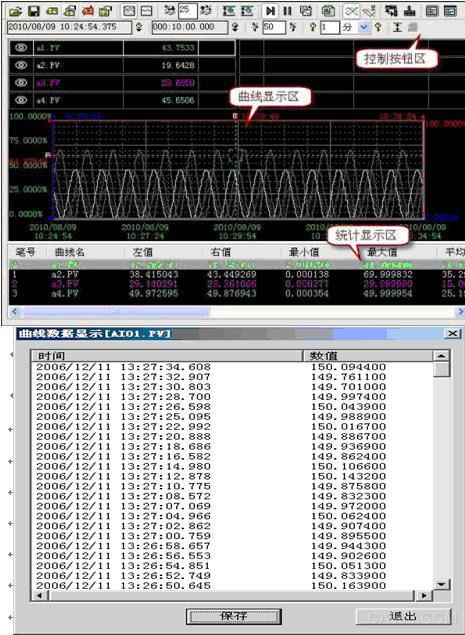Click the play/step forward toolbar button
Image resolution: width=465 pixels, height=635 pixels.
(x=271, y=11)
